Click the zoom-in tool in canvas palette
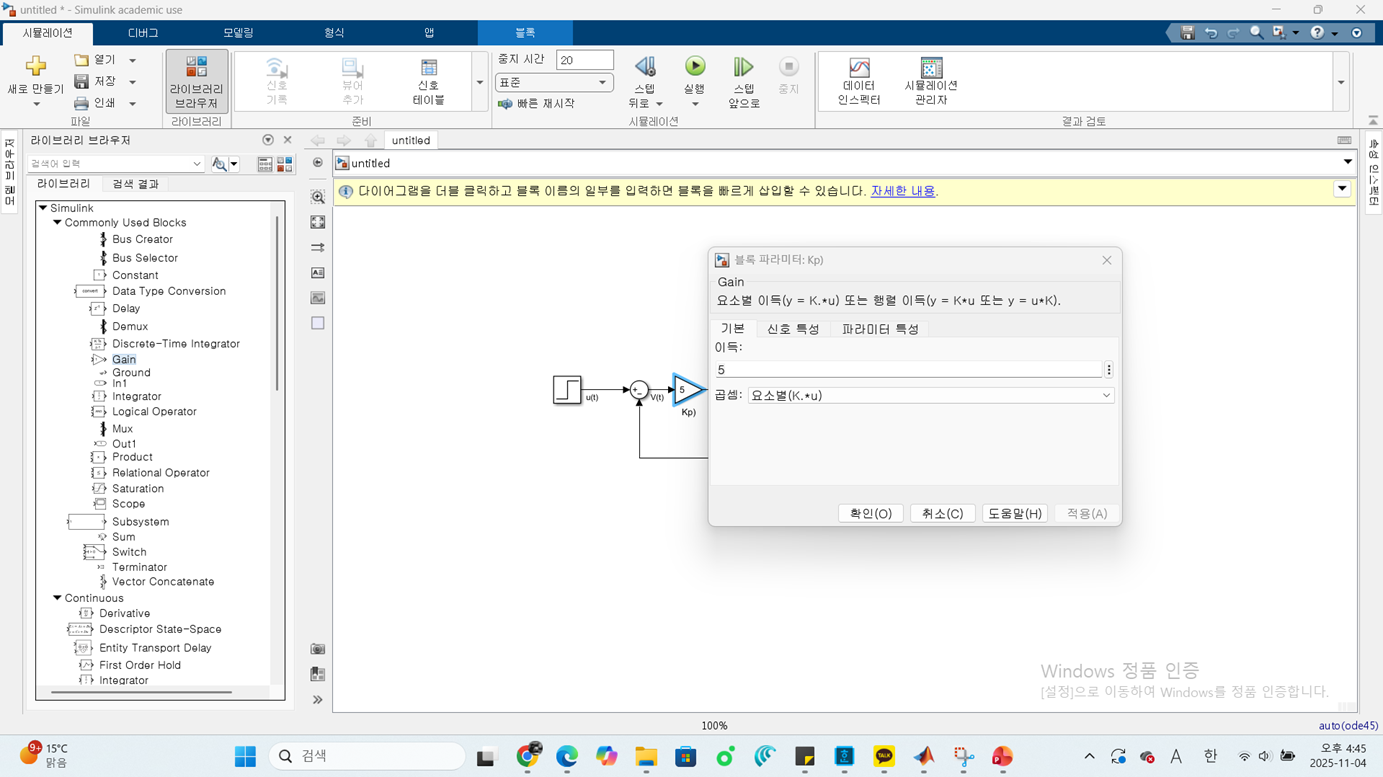This screenshot has height=777, width=1383. click(x=318, y=197)
